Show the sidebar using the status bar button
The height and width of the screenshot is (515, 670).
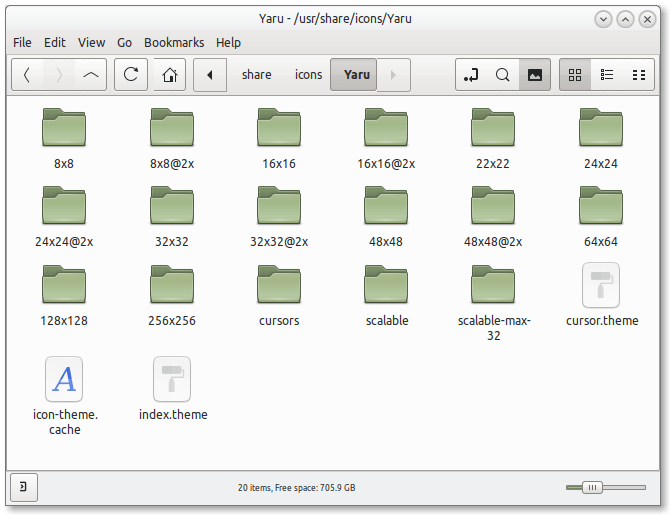coord(23,487)
